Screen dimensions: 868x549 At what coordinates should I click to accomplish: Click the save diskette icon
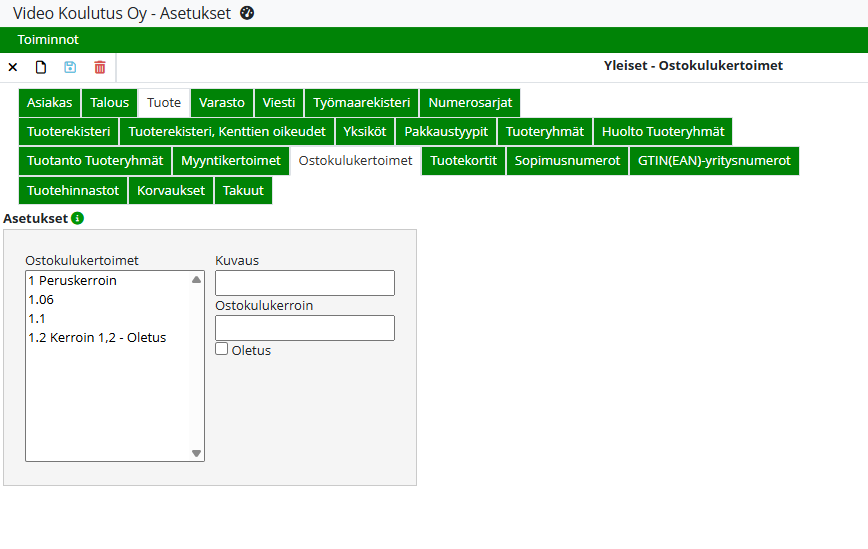point(70,67)
